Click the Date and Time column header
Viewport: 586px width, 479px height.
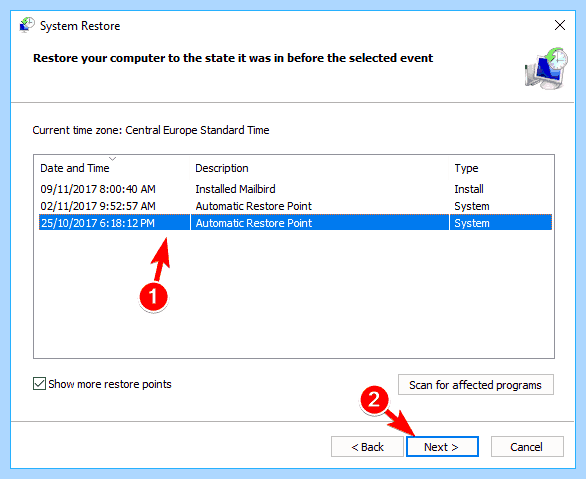(x=112, y=168)
